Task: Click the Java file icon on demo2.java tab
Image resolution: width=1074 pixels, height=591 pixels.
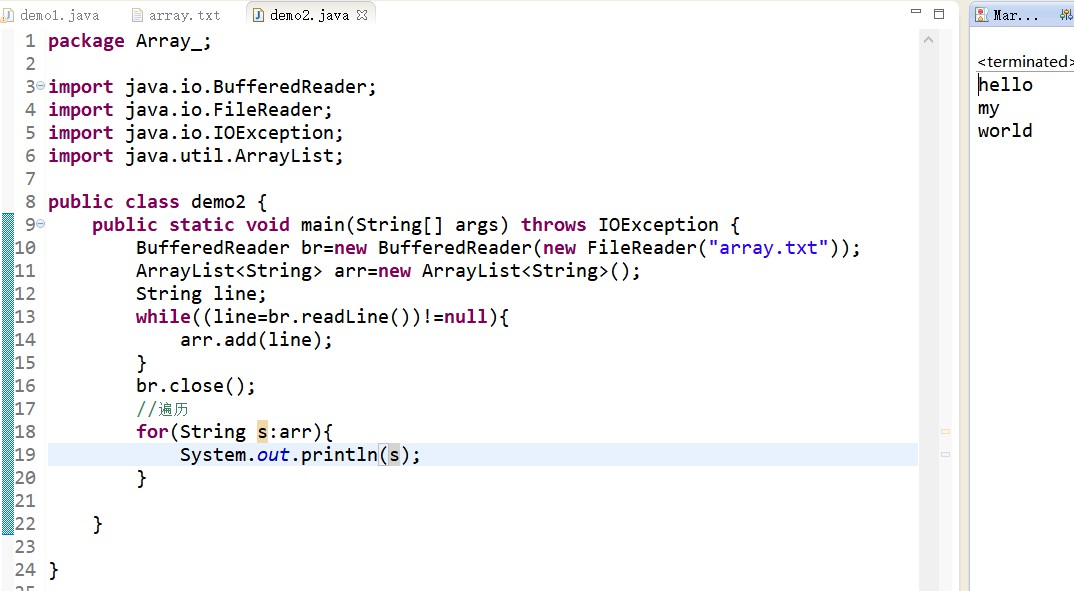Action: tap(258, 15)
